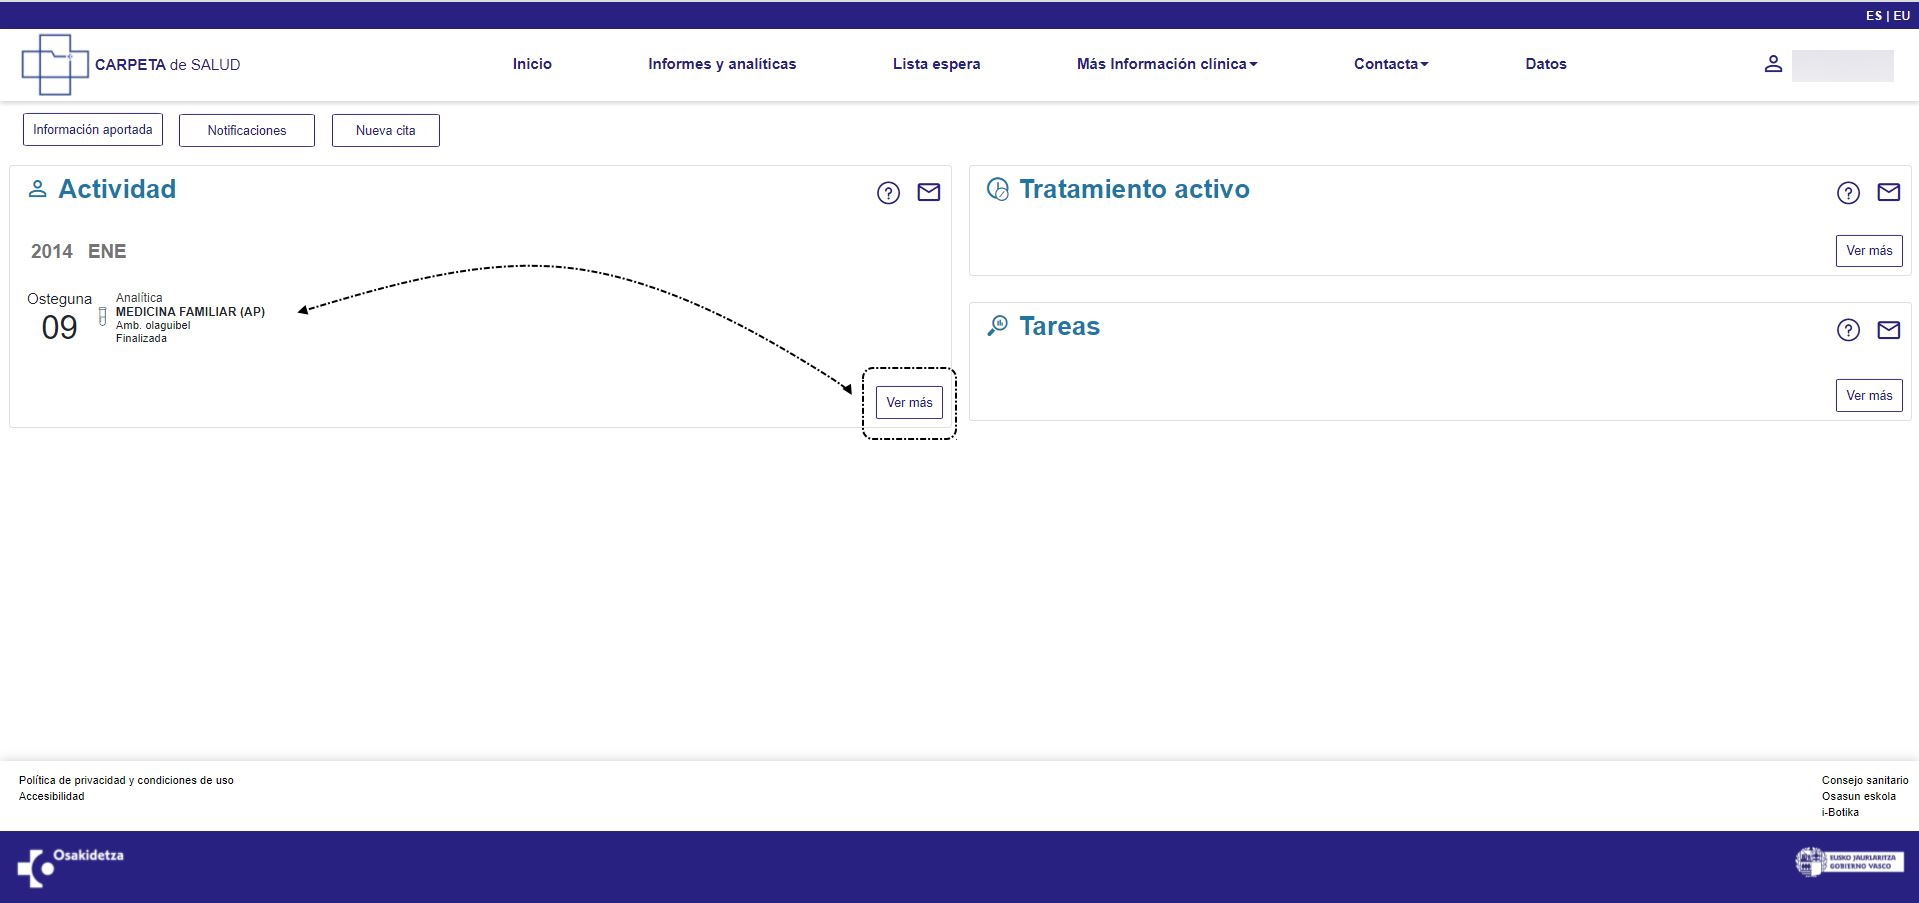Click Amb. olaguibel location text
1919x903 pixels.
pyautogui.click(x=153, y=325)
